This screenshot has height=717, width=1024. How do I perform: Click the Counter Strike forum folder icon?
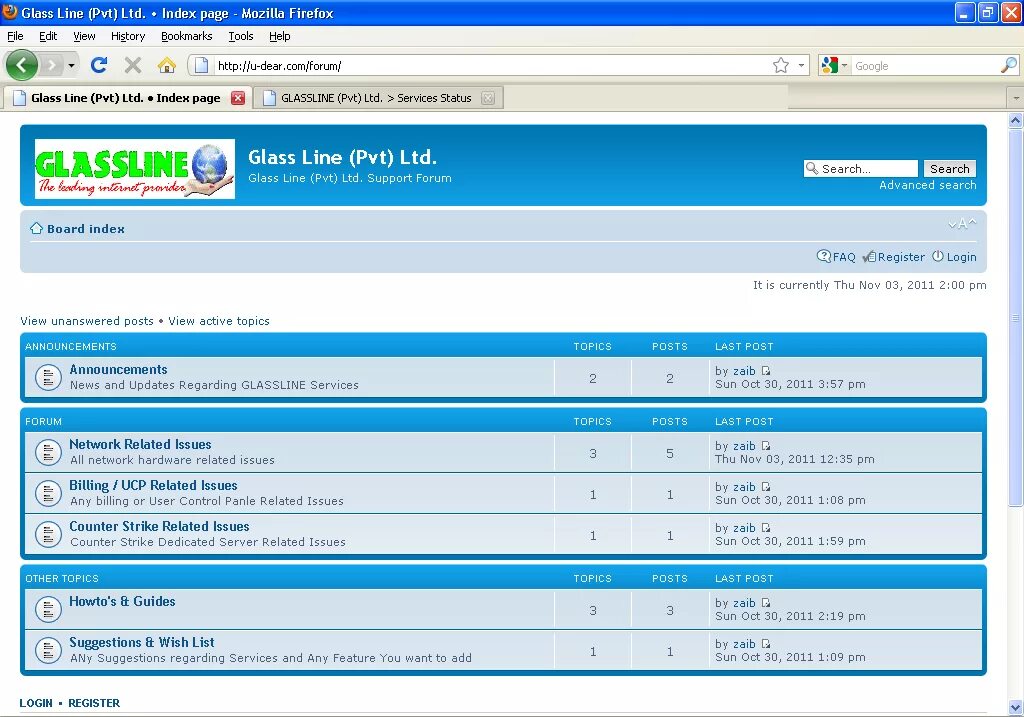click(48, 535)
